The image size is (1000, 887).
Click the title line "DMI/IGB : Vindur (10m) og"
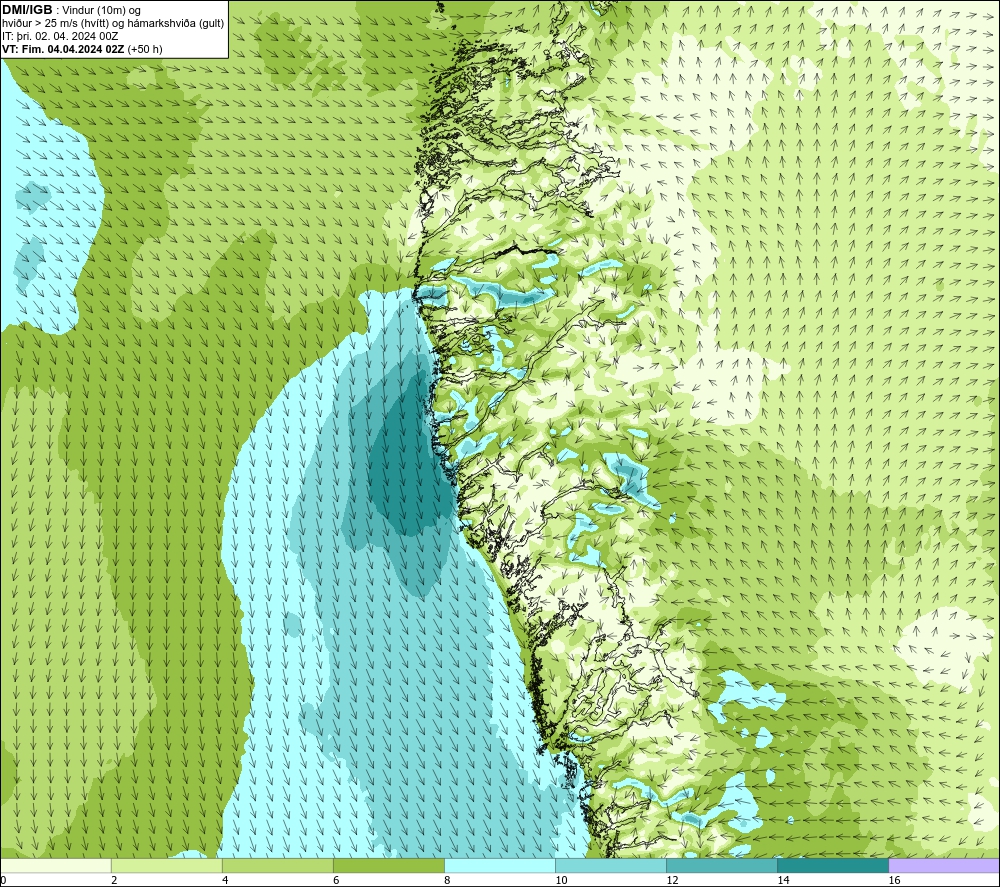[x=71, y=10]
